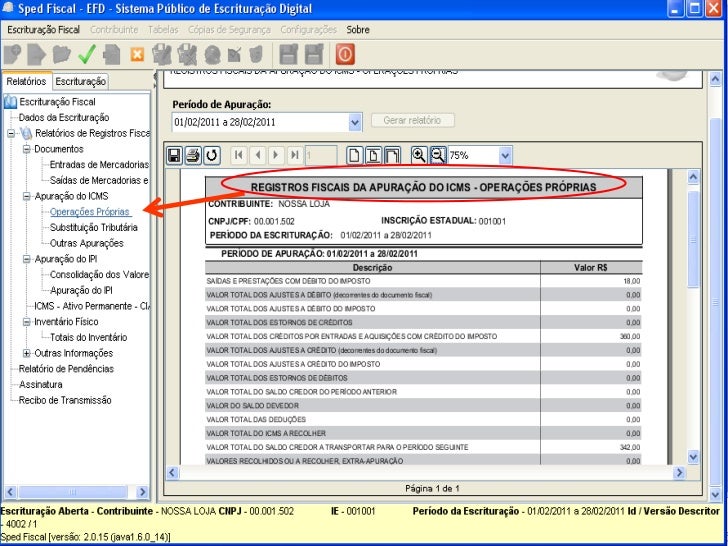Viewport: 728px width, 546px height.
Task: Go to the report's last page
Action: click(295, 155)
